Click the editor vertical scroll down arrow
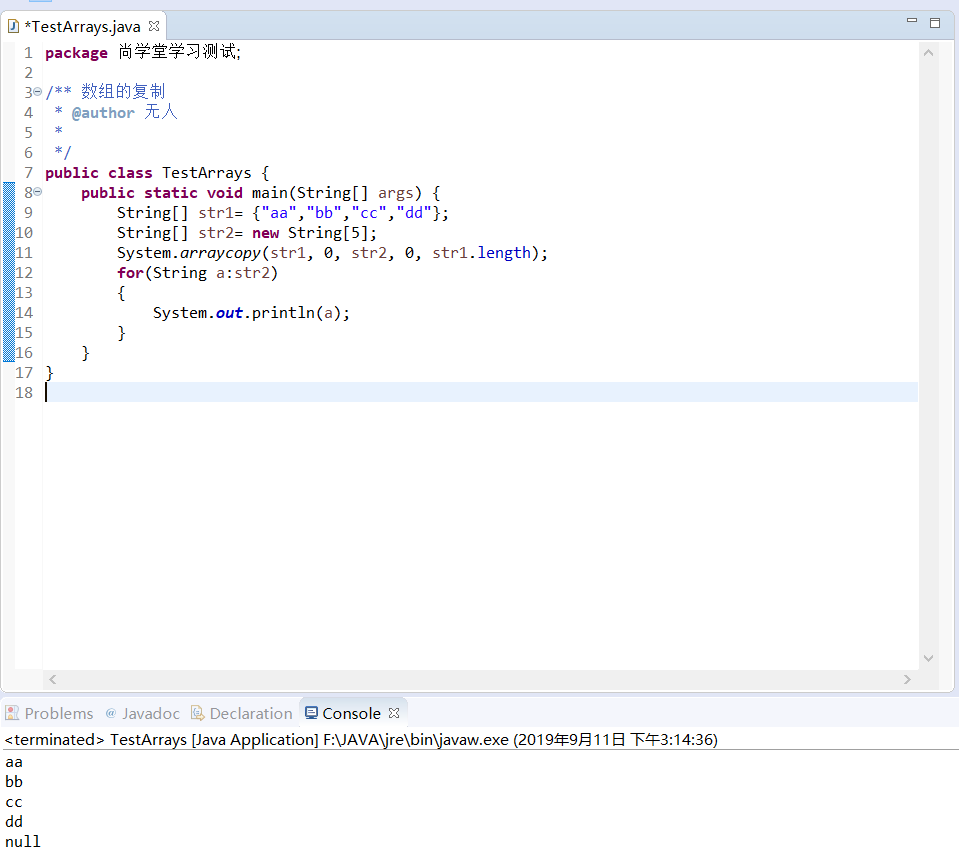 click(x=928, y=658)
